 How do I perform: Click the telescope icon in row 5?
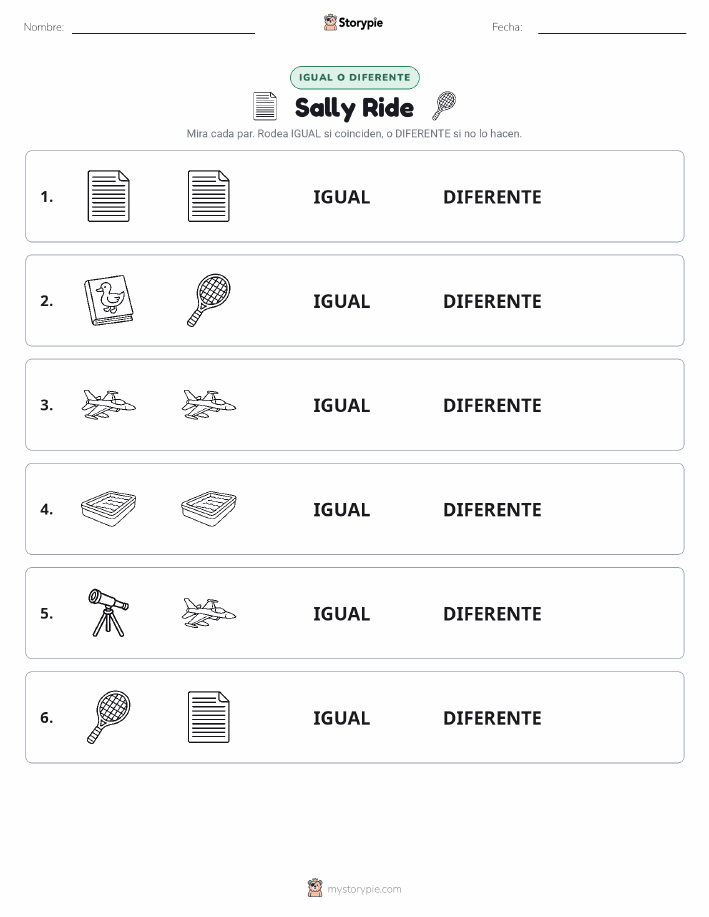coord(108,612)
